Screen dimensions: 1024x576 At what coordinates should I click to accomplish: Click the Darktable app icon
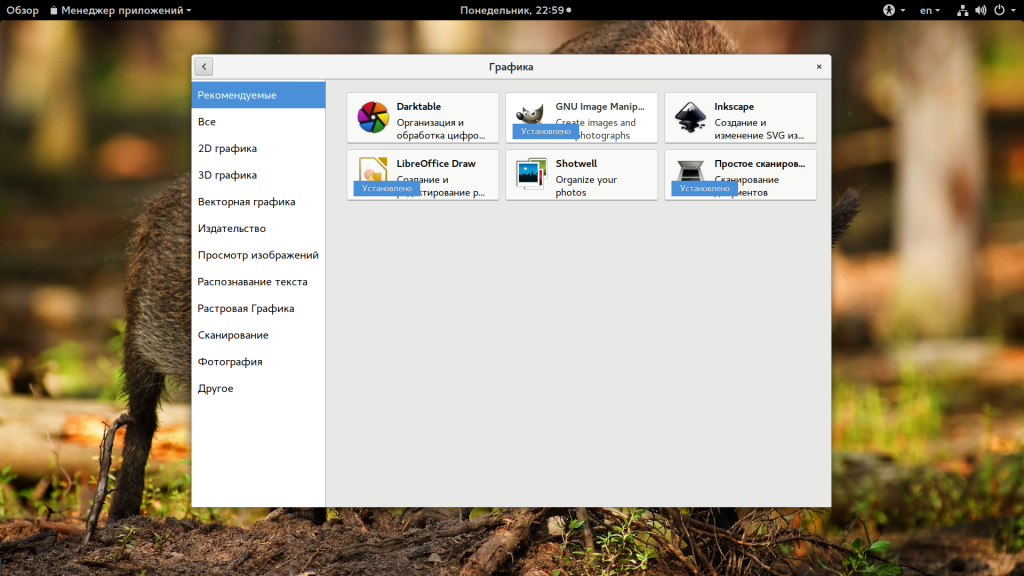tap(373, 118)
